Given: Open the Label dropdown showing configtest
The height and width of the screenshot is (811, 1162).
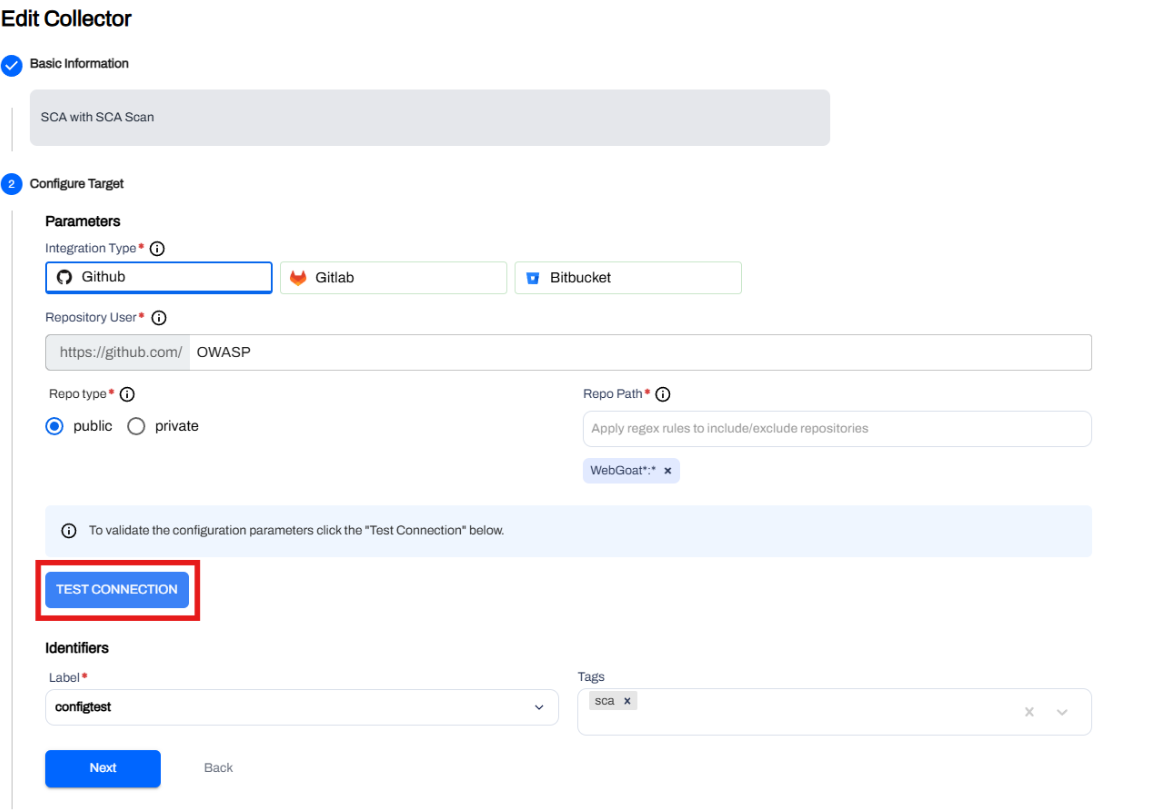Looking at the screenshot, I should [x=301, y=707].
